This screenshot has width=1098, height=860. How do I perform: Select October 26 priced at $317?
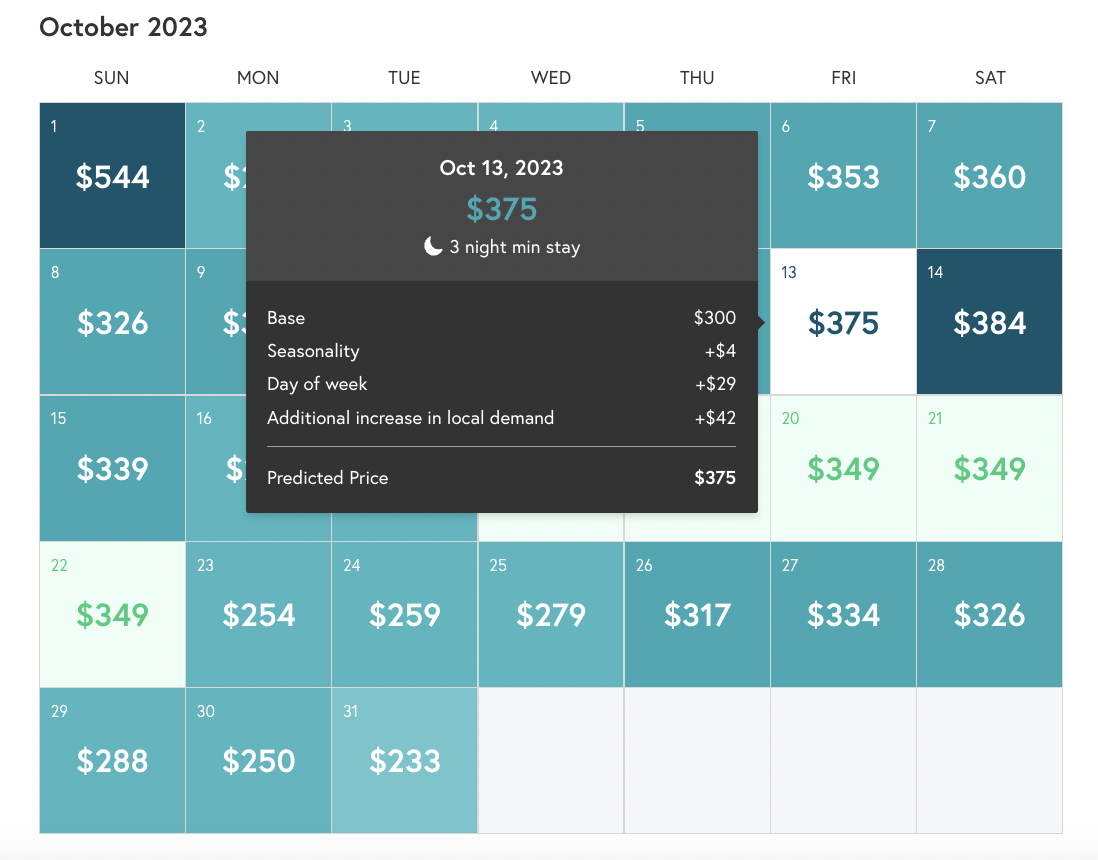point(697,614)
